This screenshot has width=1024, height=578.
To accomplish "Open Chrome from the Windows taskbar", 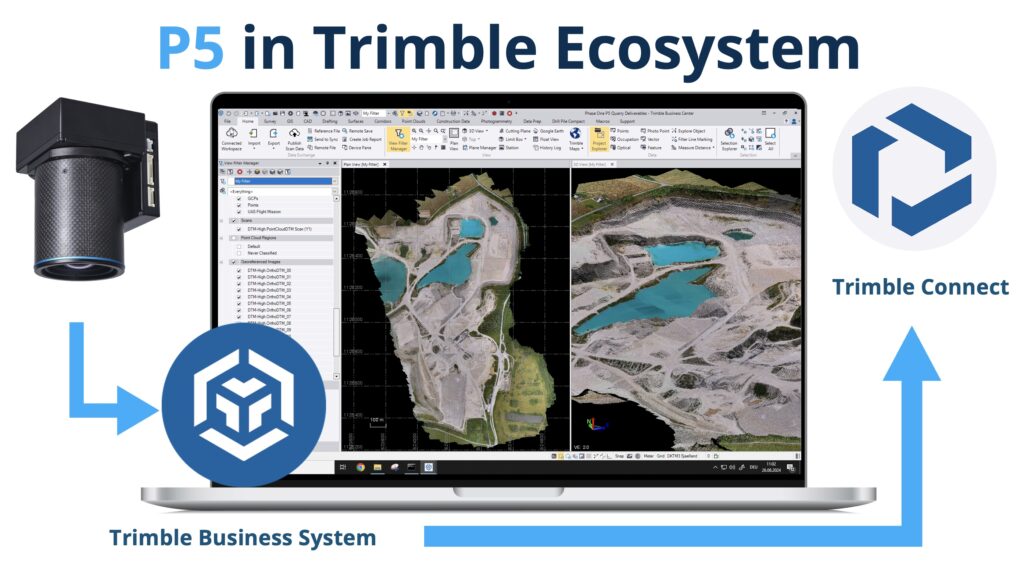I will point(360,468).
